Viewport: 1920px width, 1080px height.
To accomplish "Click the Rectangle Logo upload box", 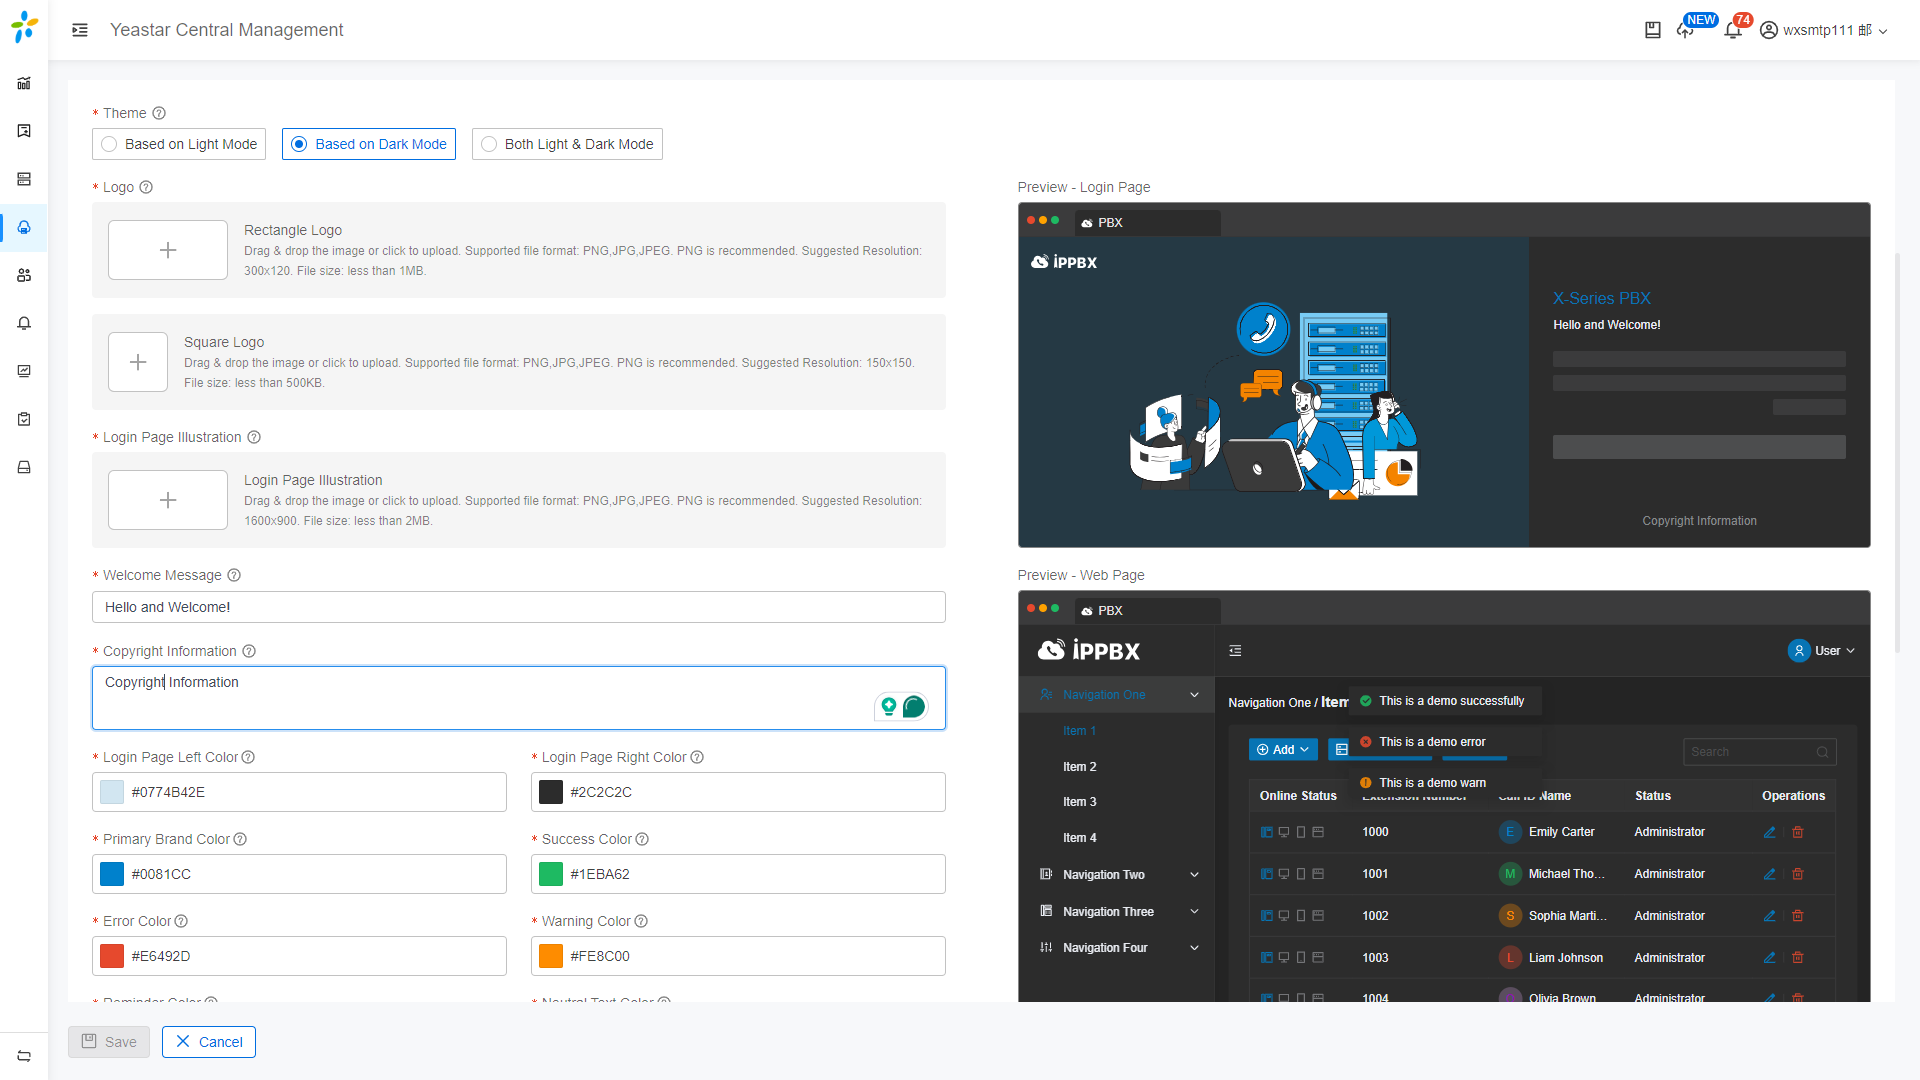I will [x=168, y=250].
